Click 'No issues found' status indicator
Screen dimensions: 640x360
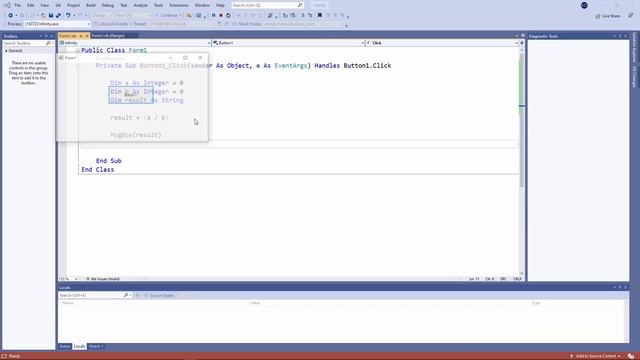point(102,279)
